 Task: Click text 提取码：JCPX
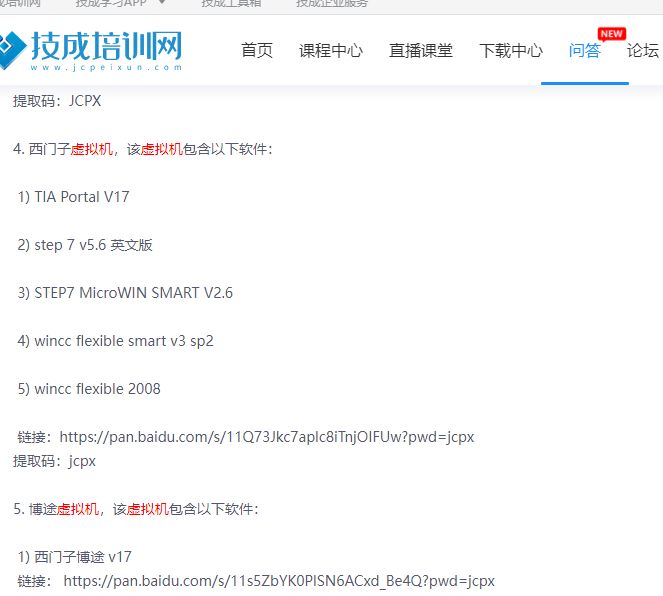pos(57,101)
